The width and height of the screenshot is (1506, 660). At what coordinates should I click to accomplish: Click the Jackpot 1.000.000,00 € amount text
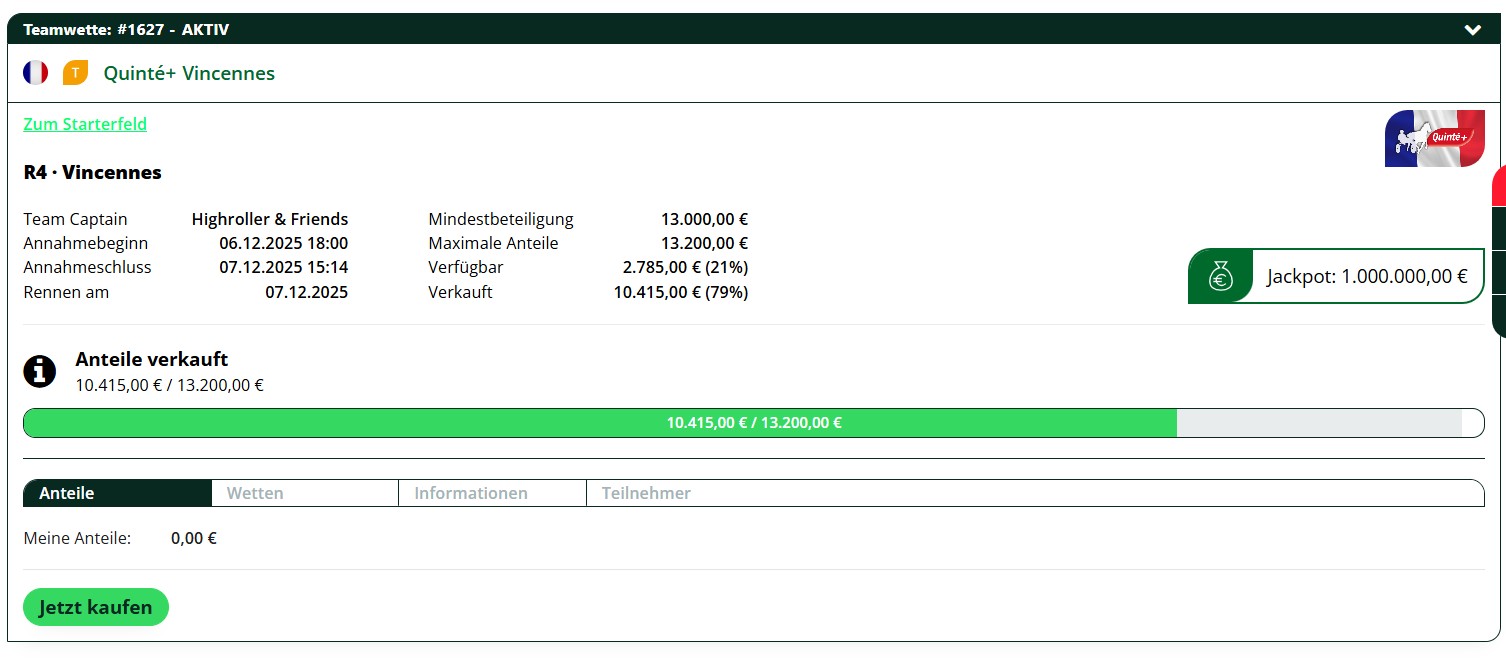(1366, 277)
